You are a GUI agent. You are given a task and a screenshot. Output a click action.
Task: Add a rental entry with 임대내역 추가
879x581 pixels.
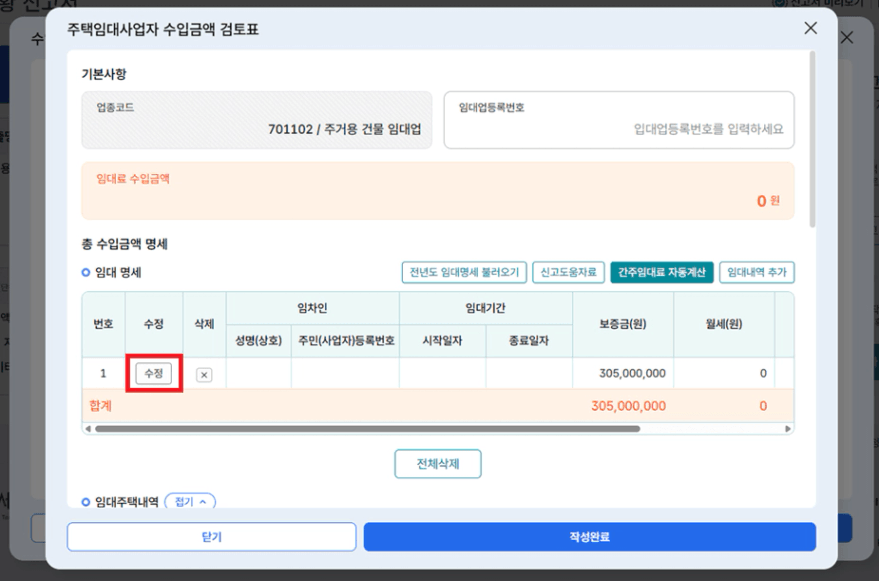(756, 272)
